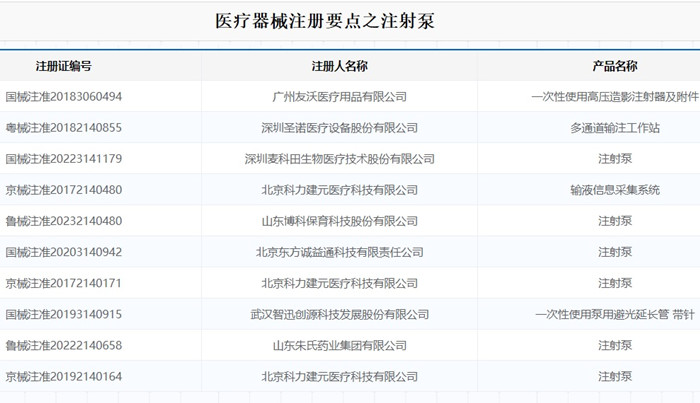Select registrant 山东博科保育科技股份有限公司
Screen dimensions: 700x403
339,221
